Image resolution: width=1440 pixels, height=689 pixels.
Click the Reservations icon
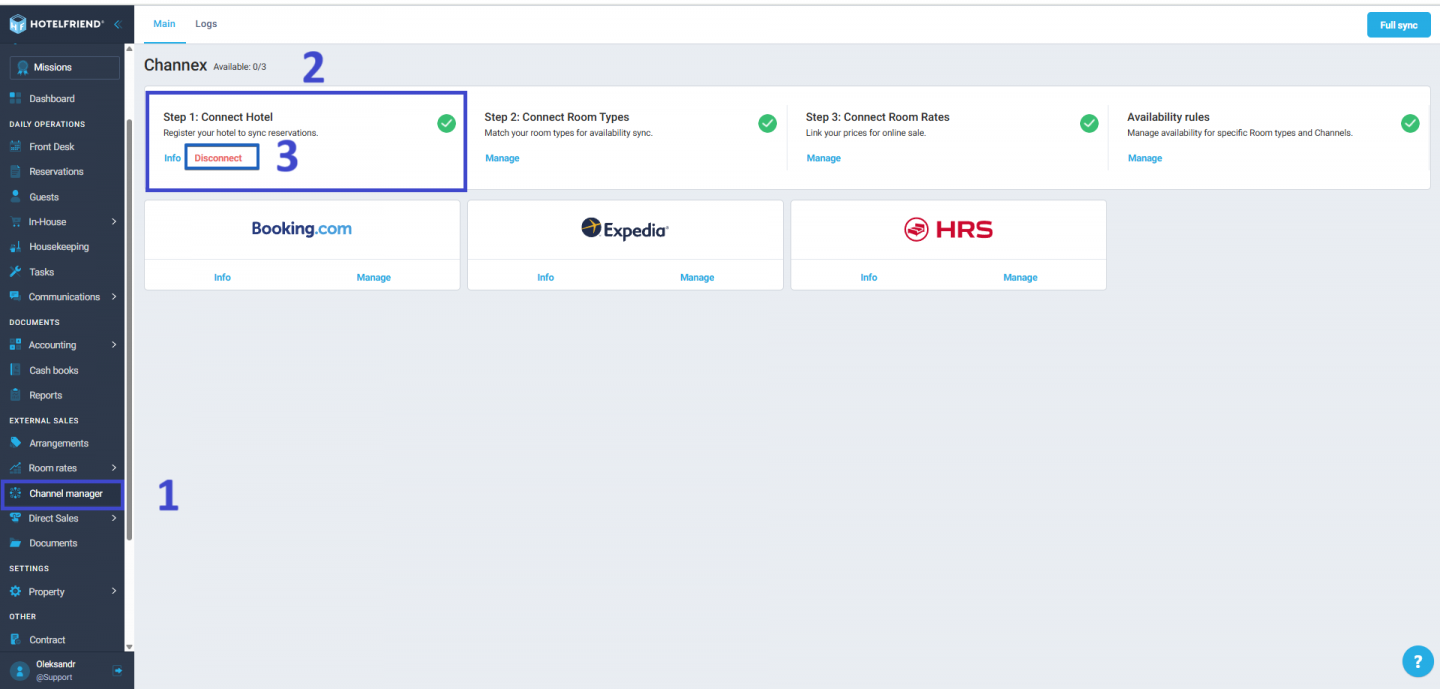(x=15, y=171)
